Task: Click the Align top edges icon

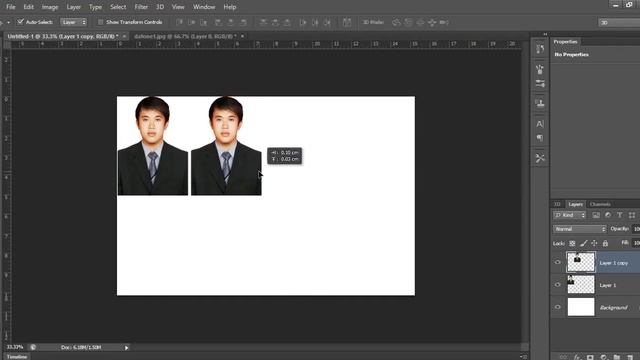Action: [x=179, y=22]
